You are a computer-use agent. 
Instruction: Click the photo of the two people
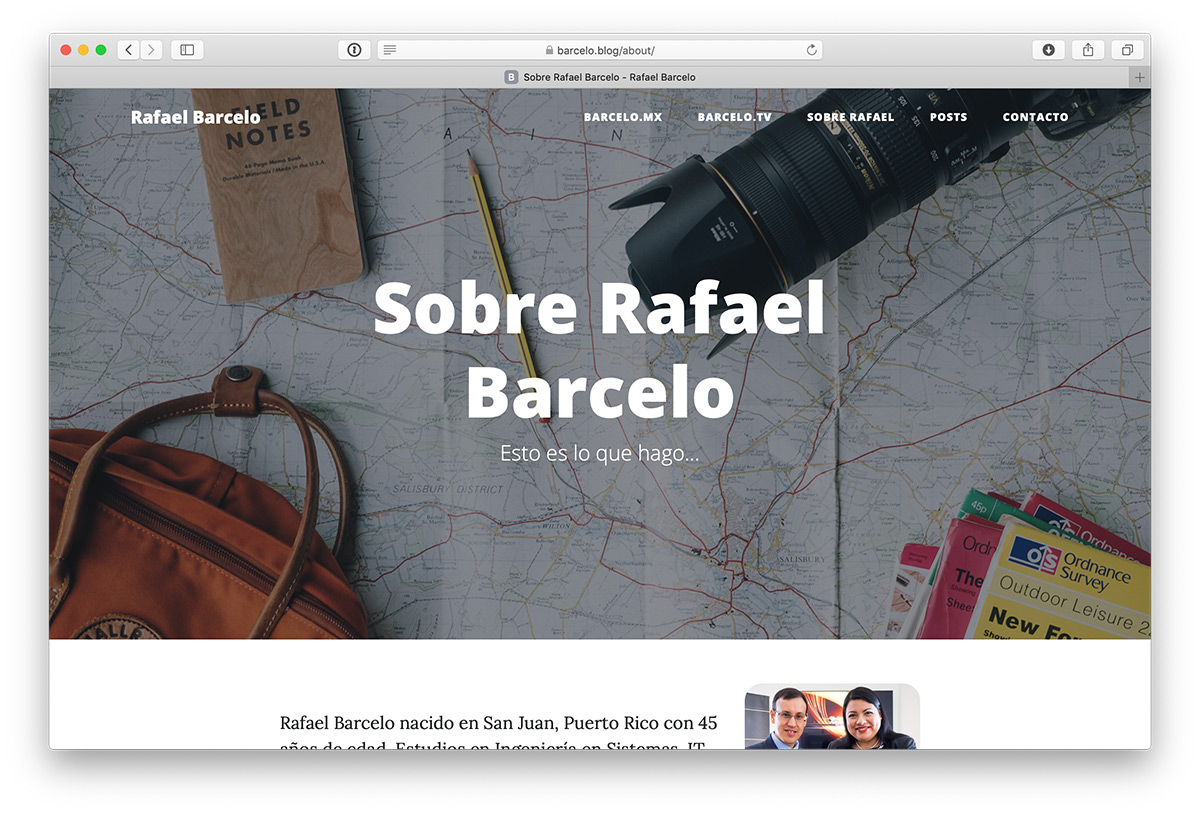(831, 717)
